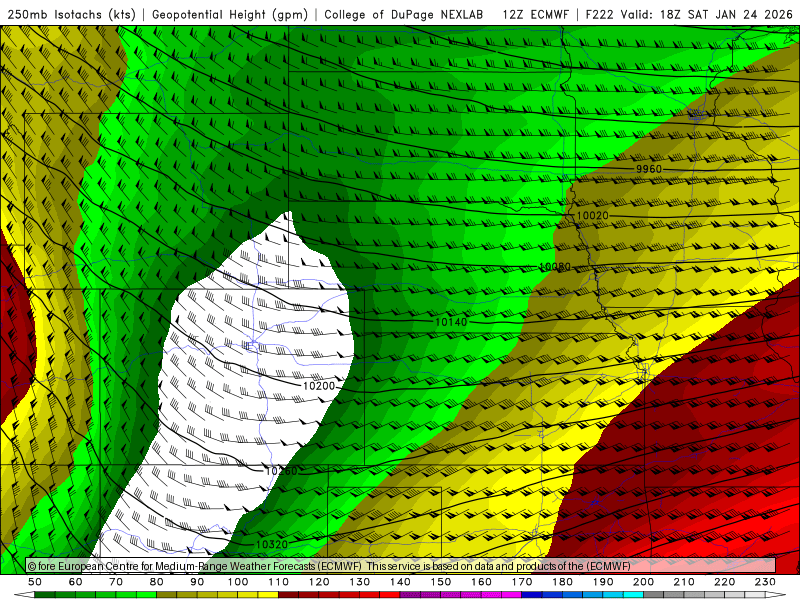
Task: Click the 180 value on the color scale
Action: [x=562, y=582]
